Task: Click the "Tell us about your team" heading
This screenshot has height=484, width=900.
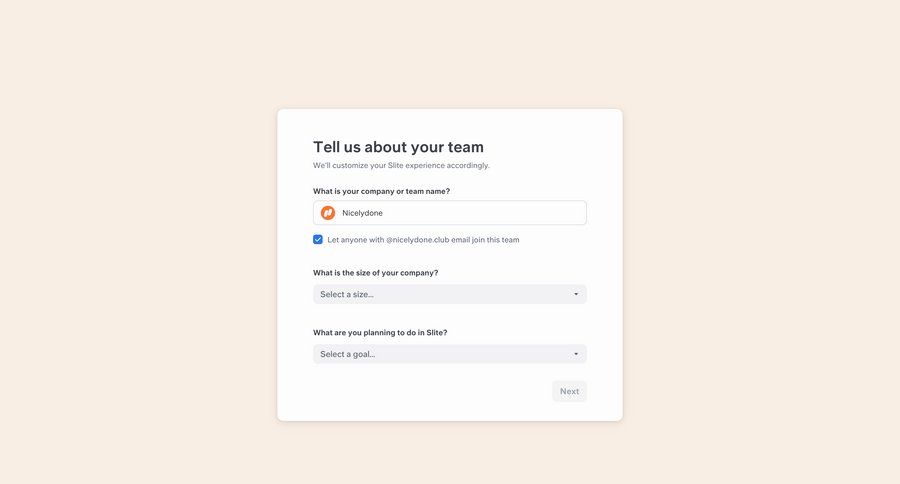Action: tap(398, 147)
